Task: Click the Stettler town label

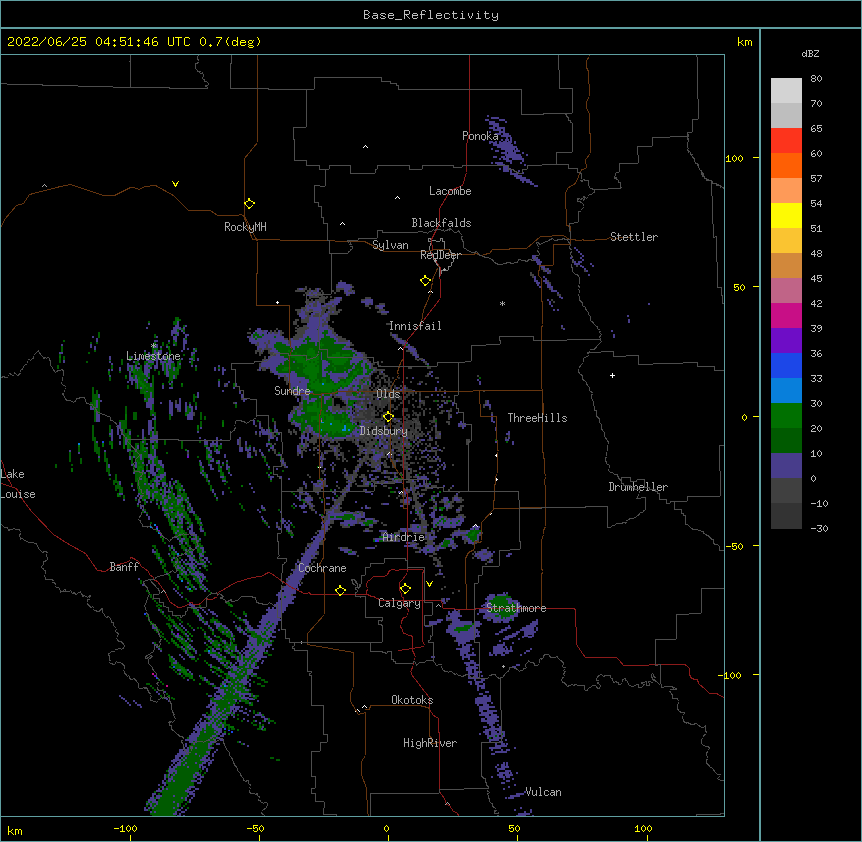Action: point(633,237)
